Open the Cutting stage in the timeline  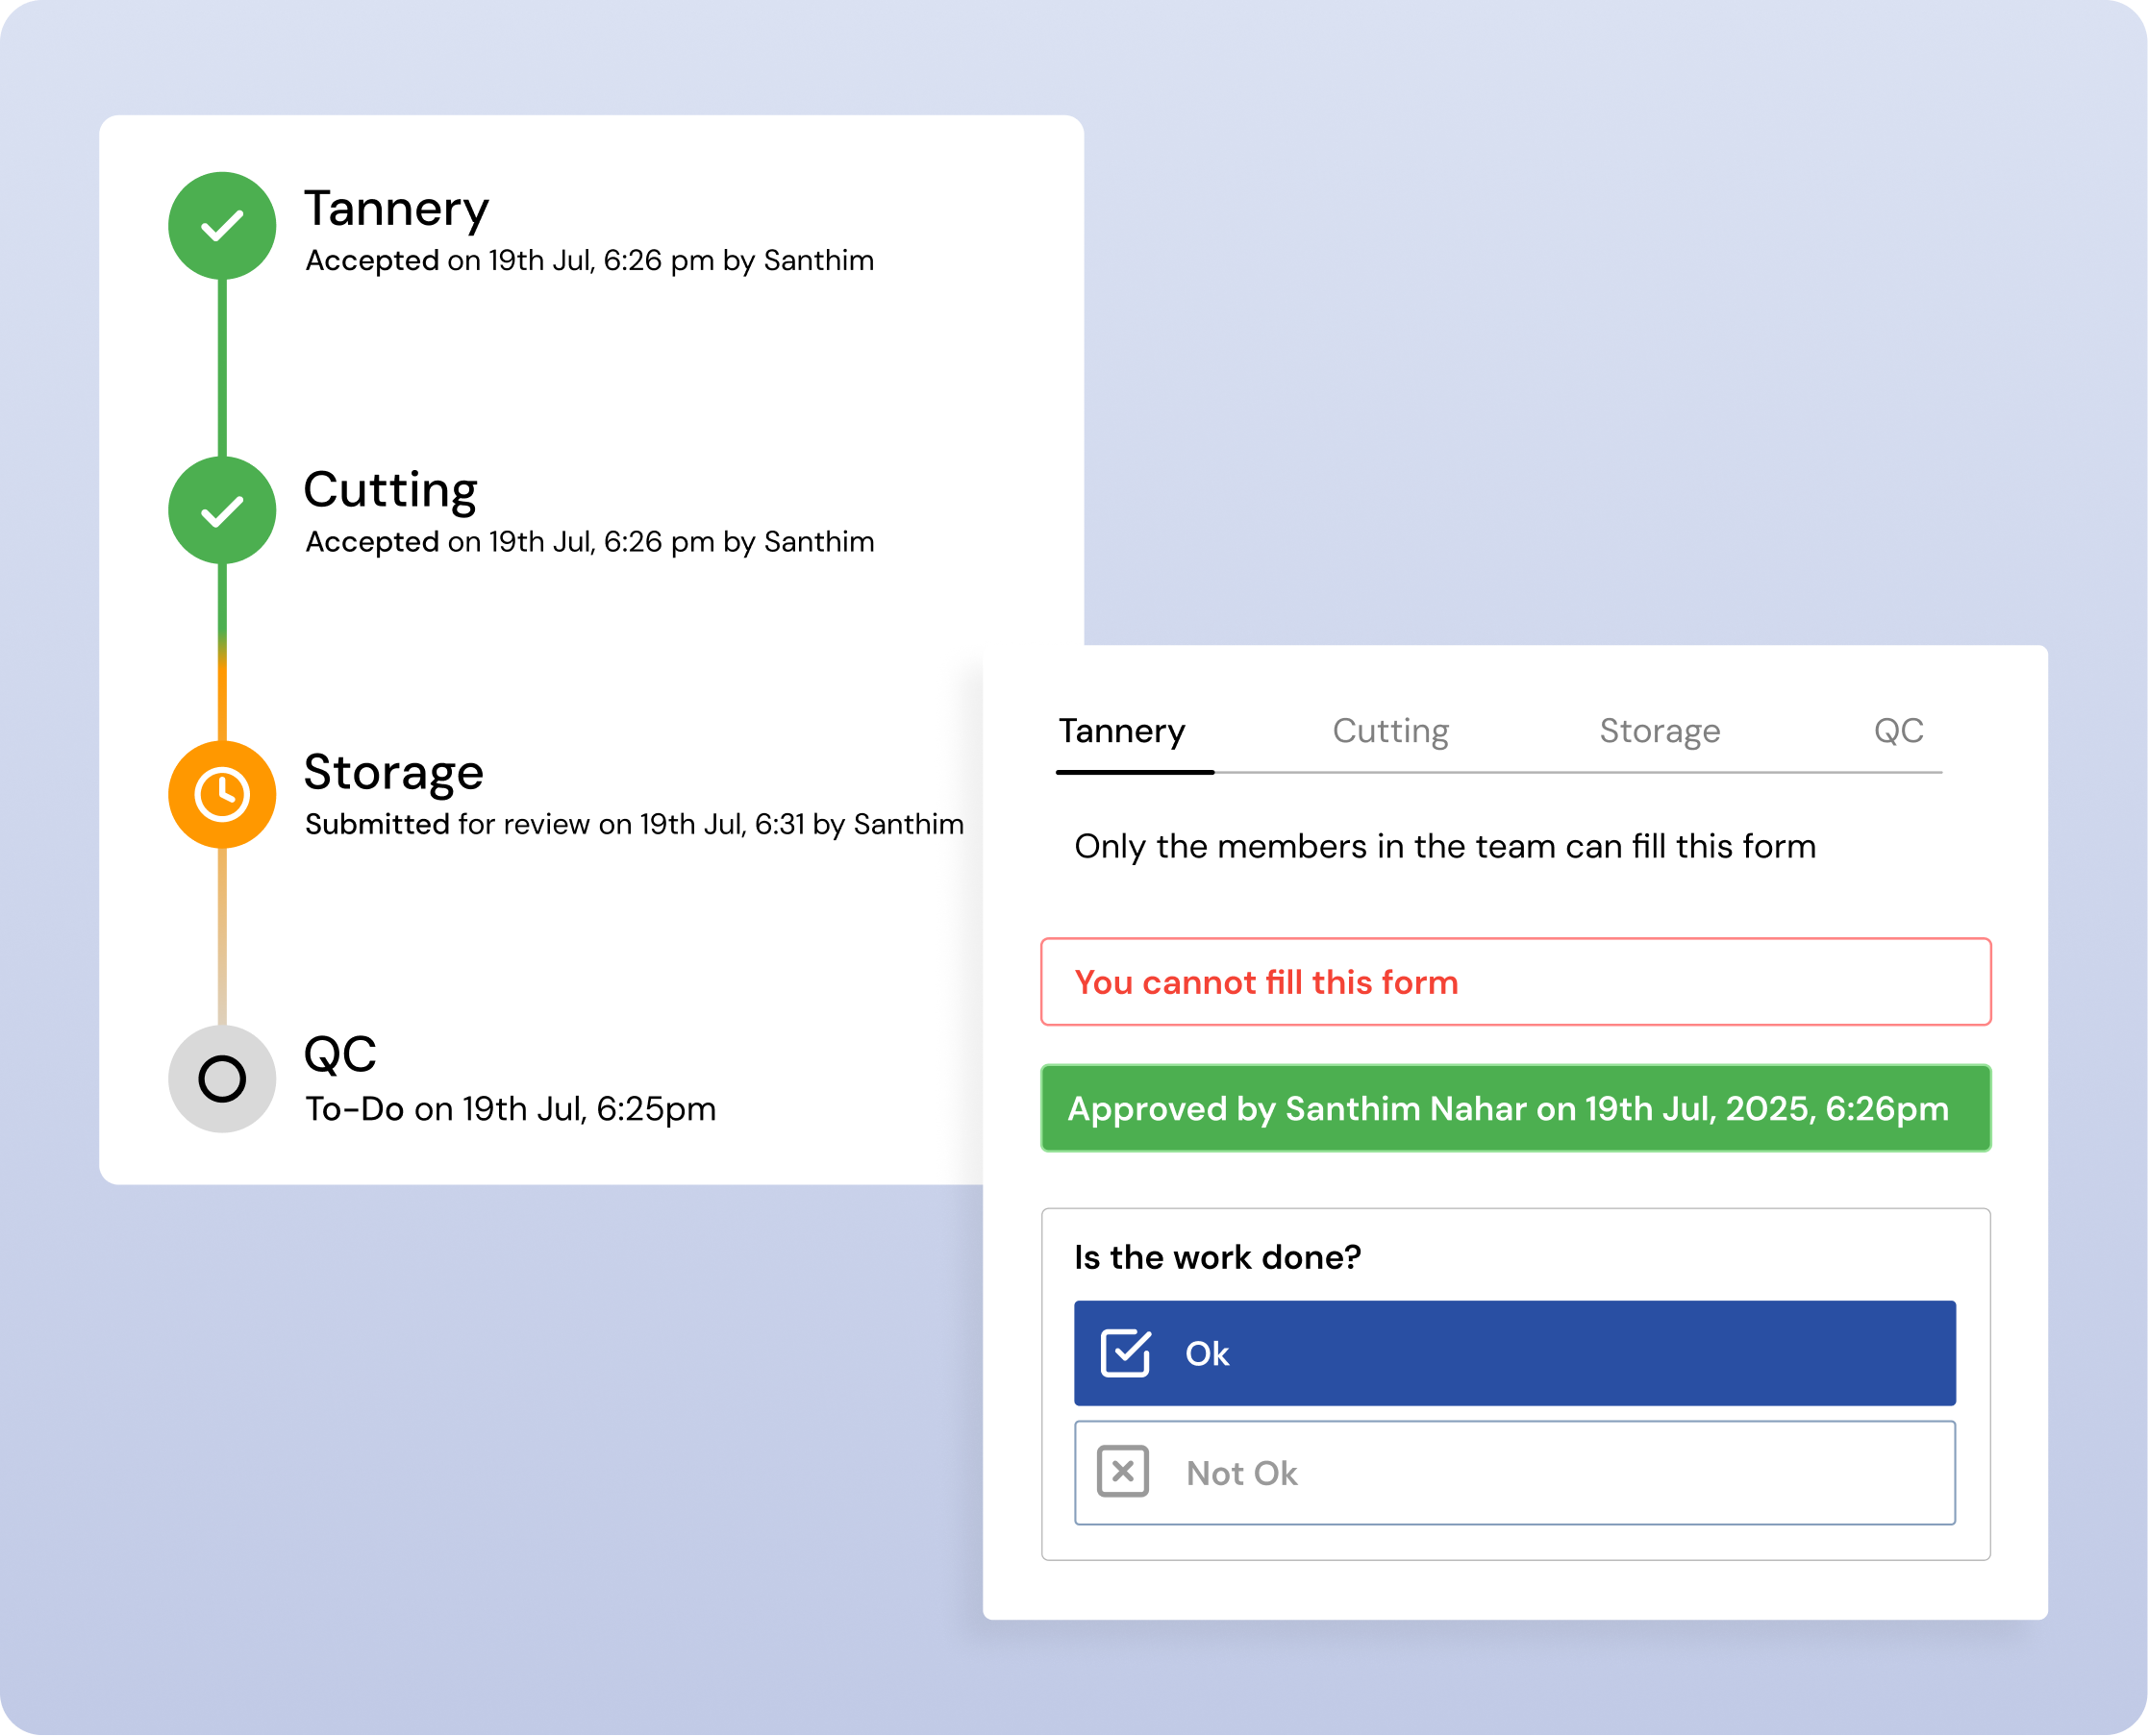click(390, 491)
